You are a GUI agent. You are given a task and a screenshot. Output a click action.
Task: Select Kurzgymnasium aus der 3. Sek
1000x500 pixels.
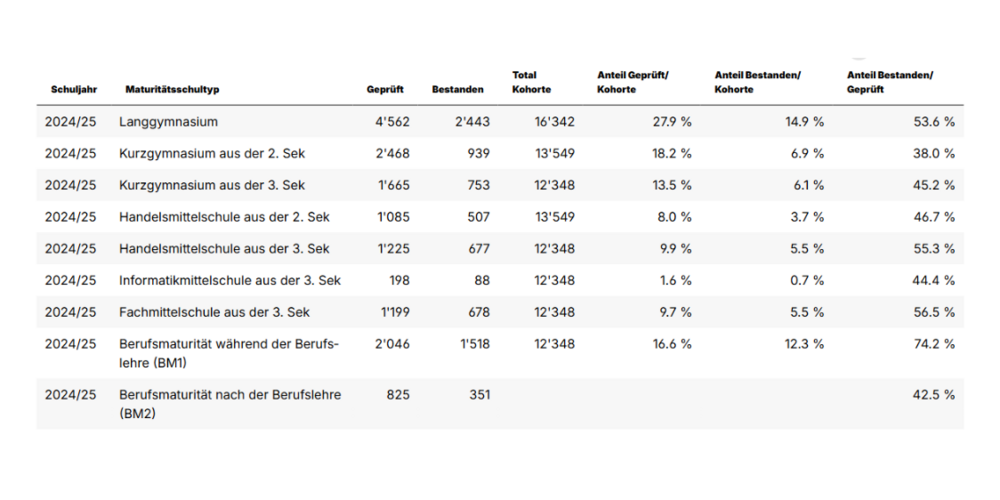[x=212, y=185]
